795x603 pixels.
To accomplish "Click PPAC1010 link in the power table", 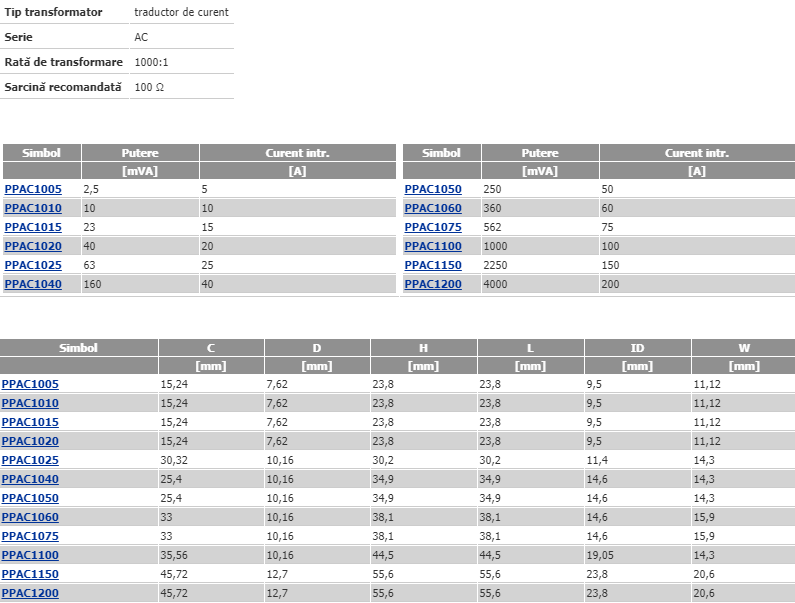I will [33, 208].
